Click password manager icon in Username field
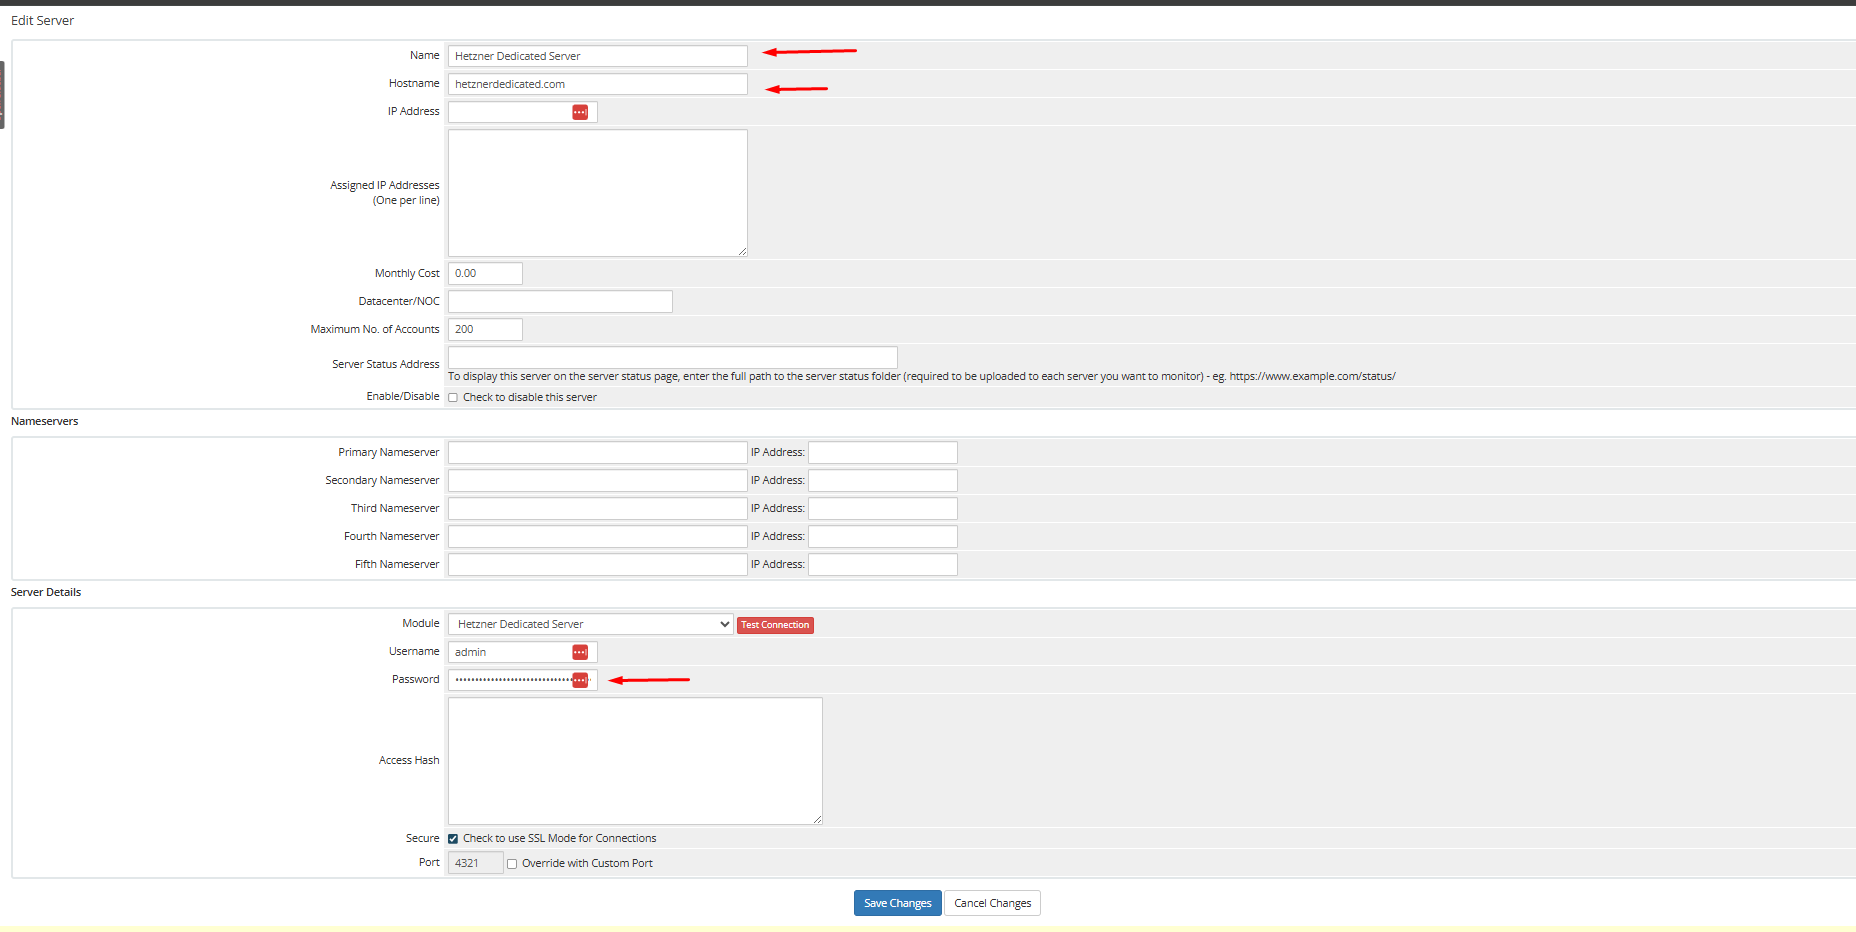The width and height of the screenshot is (1856, 932). 580,652
